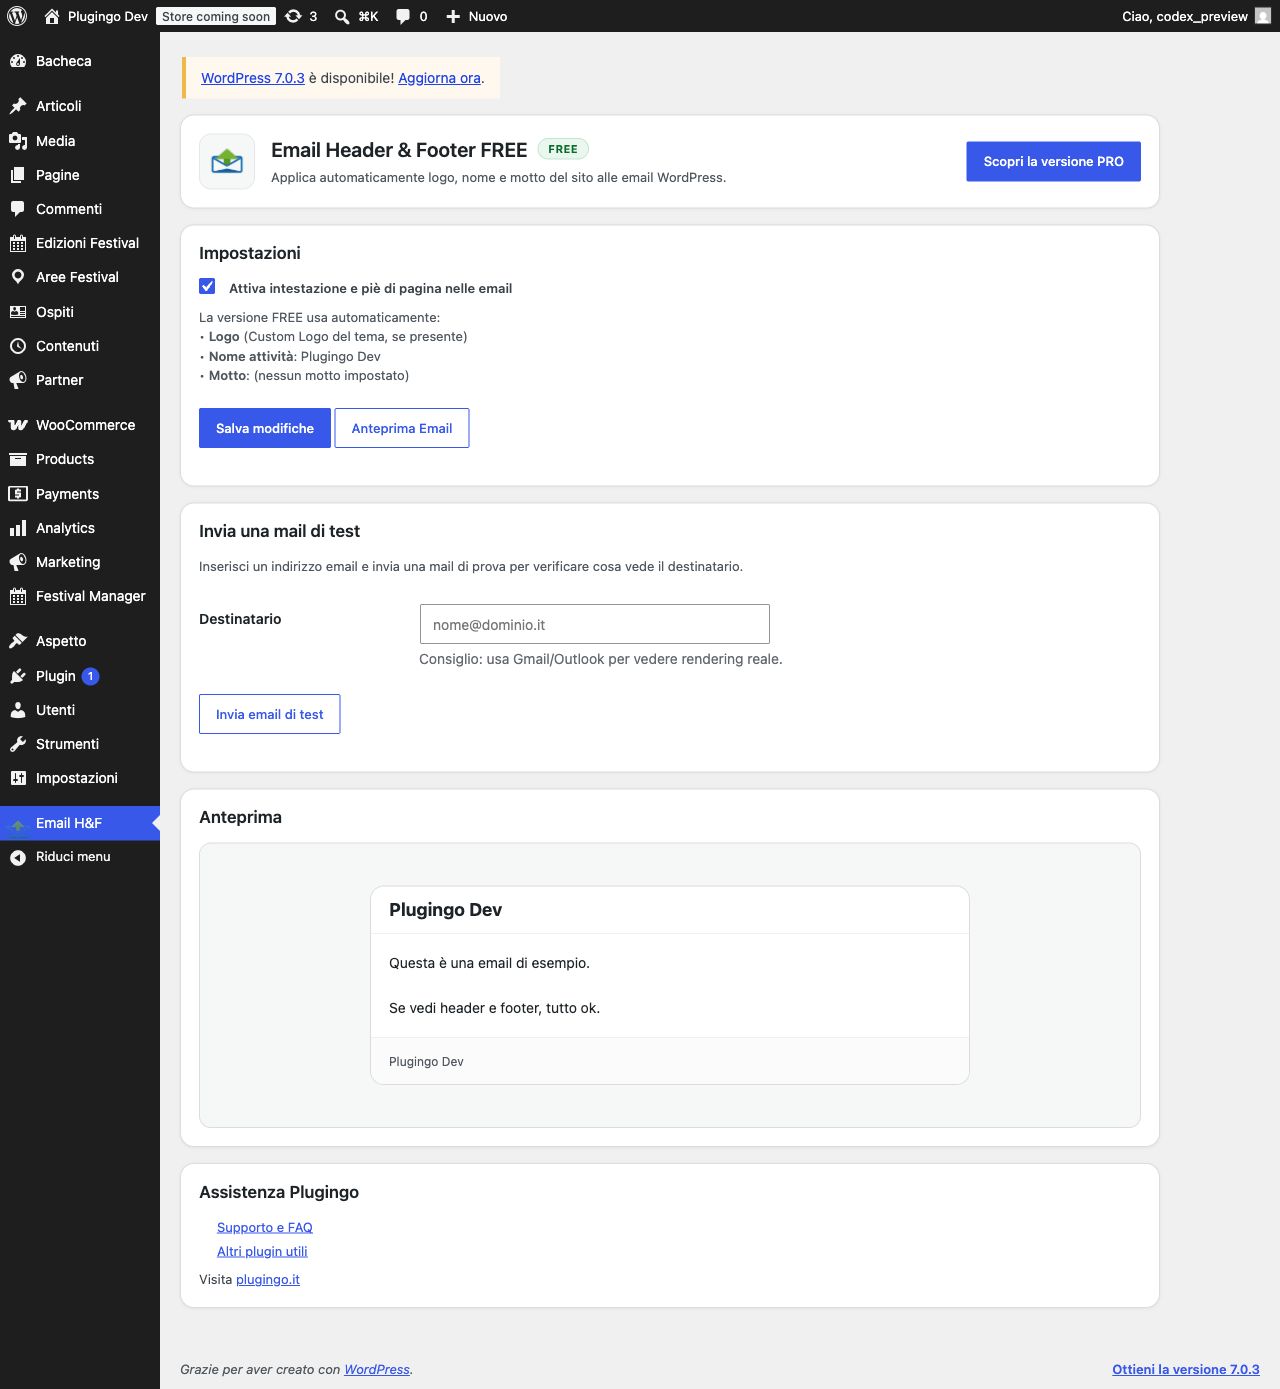Open the Email H&F menu item
The image size is (1280, 1389).
tap(80, 823)
